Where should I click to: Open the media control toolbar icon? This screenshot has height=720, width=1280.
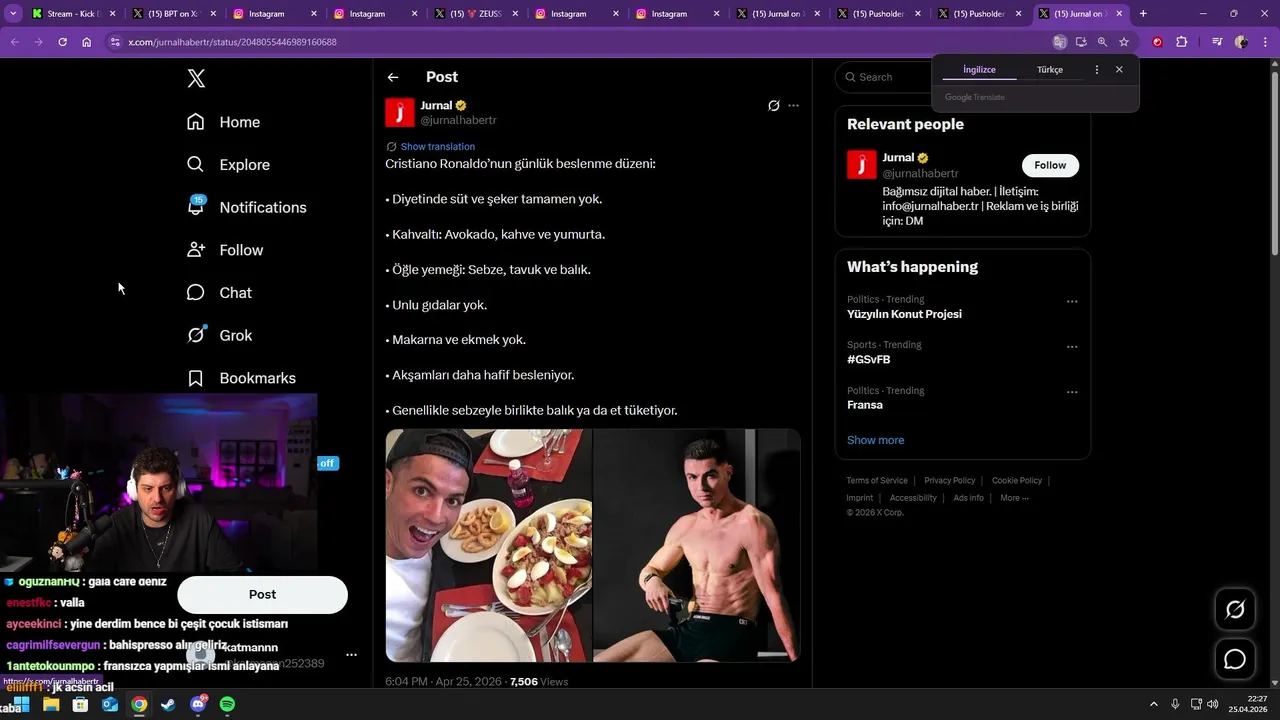1217,42
